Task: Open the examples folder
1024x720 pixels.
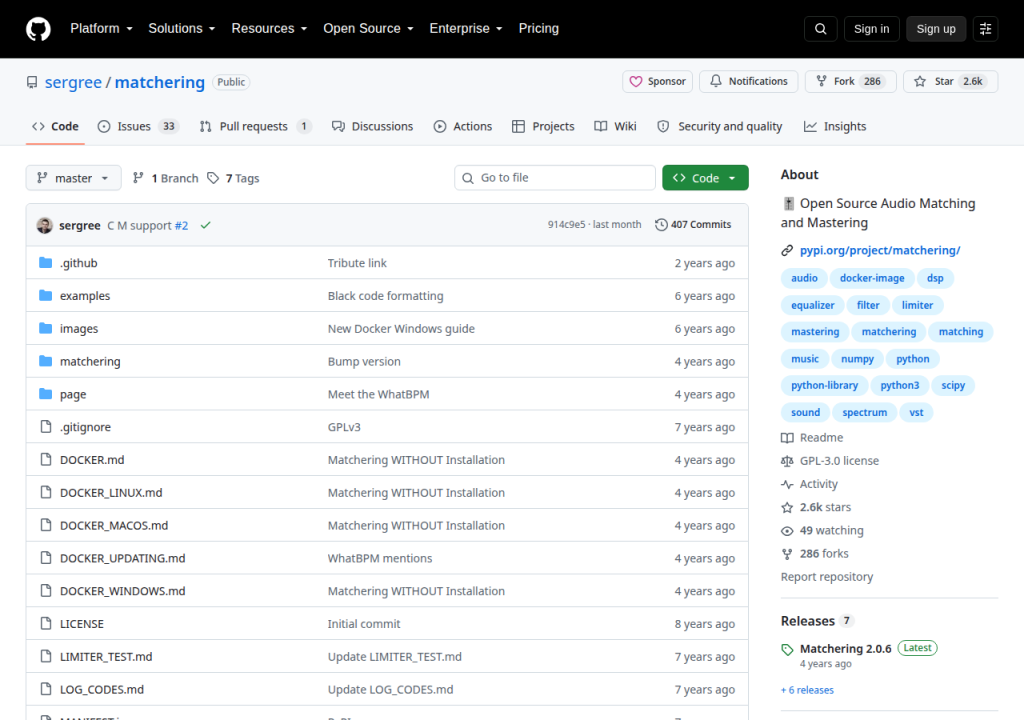Action: pyautogui.click(x=85, y=296)
